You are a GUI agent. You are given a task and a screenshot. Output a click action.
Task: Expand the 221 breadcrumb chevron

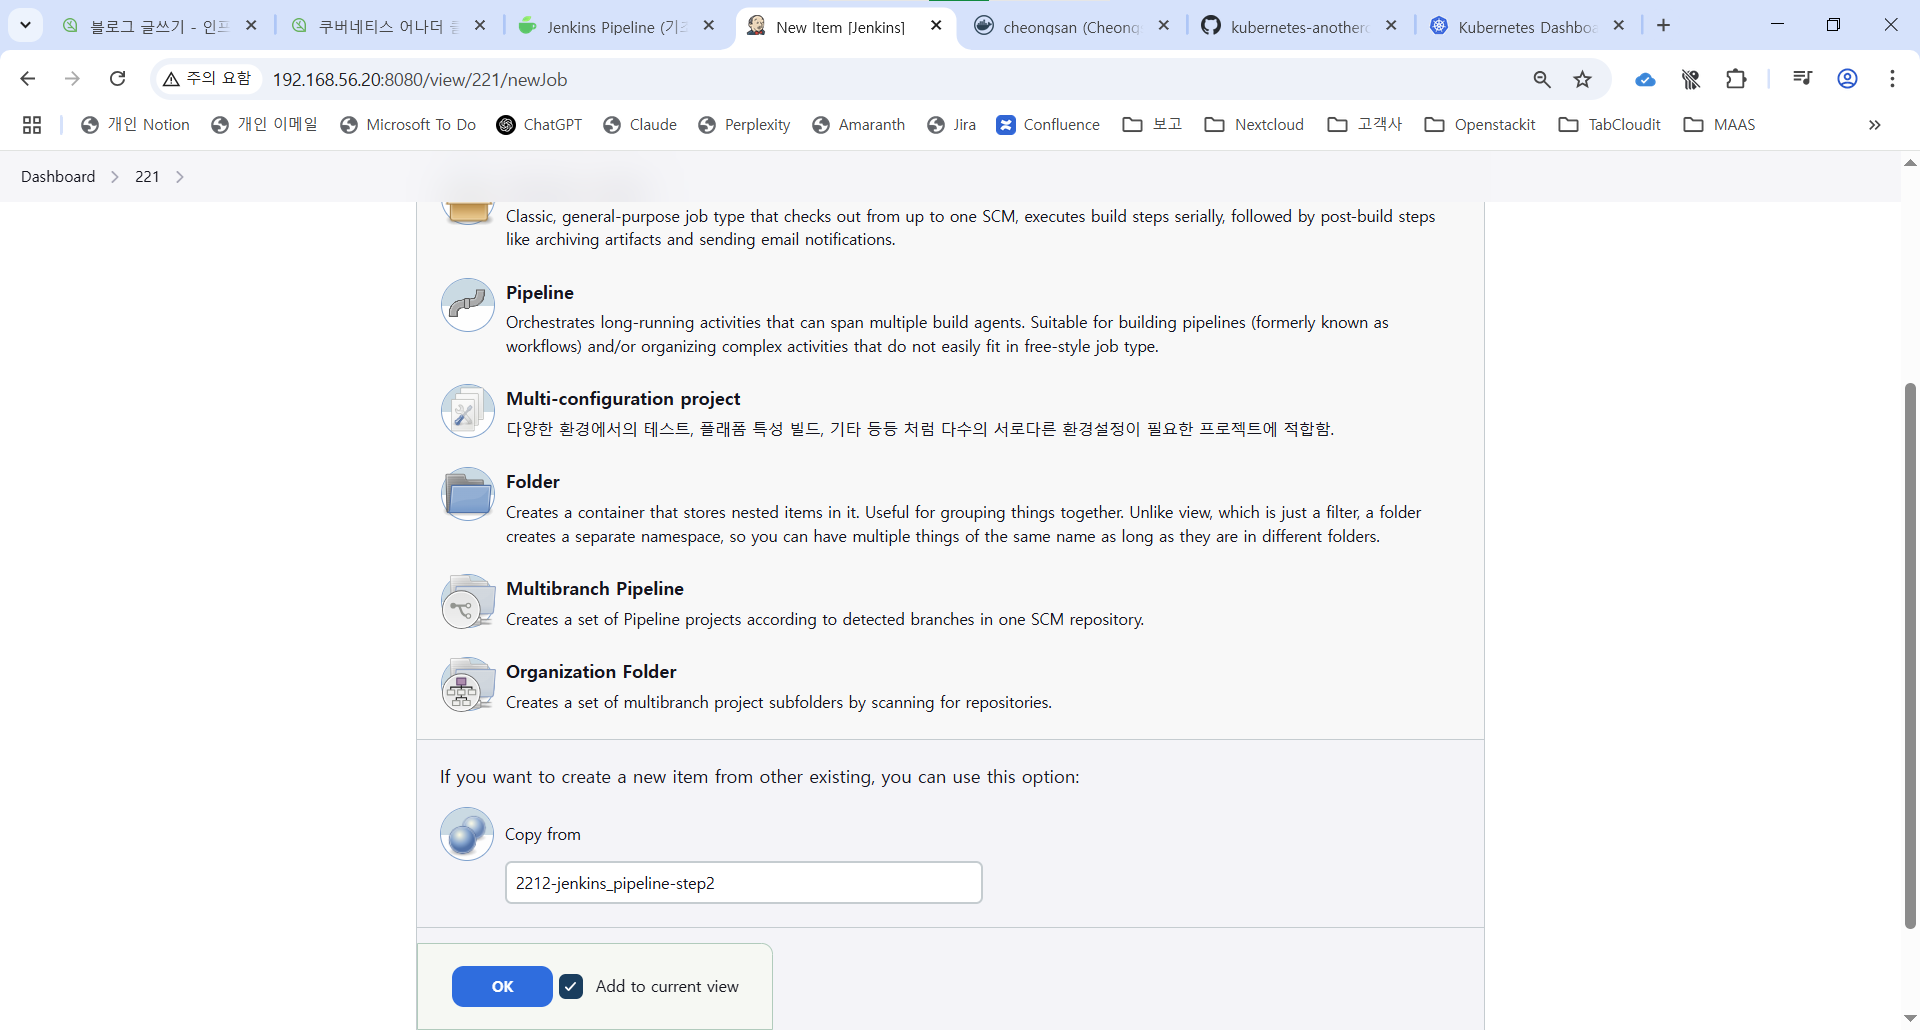[180, 177]
